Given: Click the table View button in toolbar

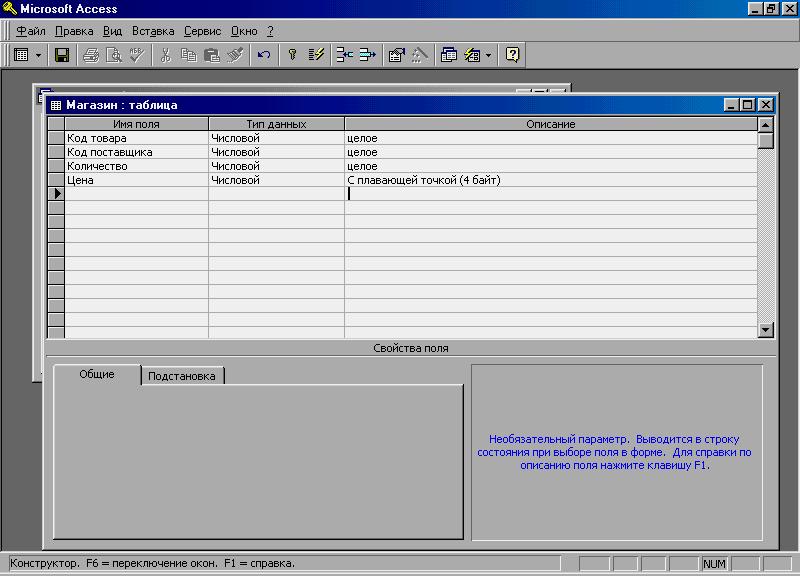Looking at the screenshot, I should tap(21, 55).
